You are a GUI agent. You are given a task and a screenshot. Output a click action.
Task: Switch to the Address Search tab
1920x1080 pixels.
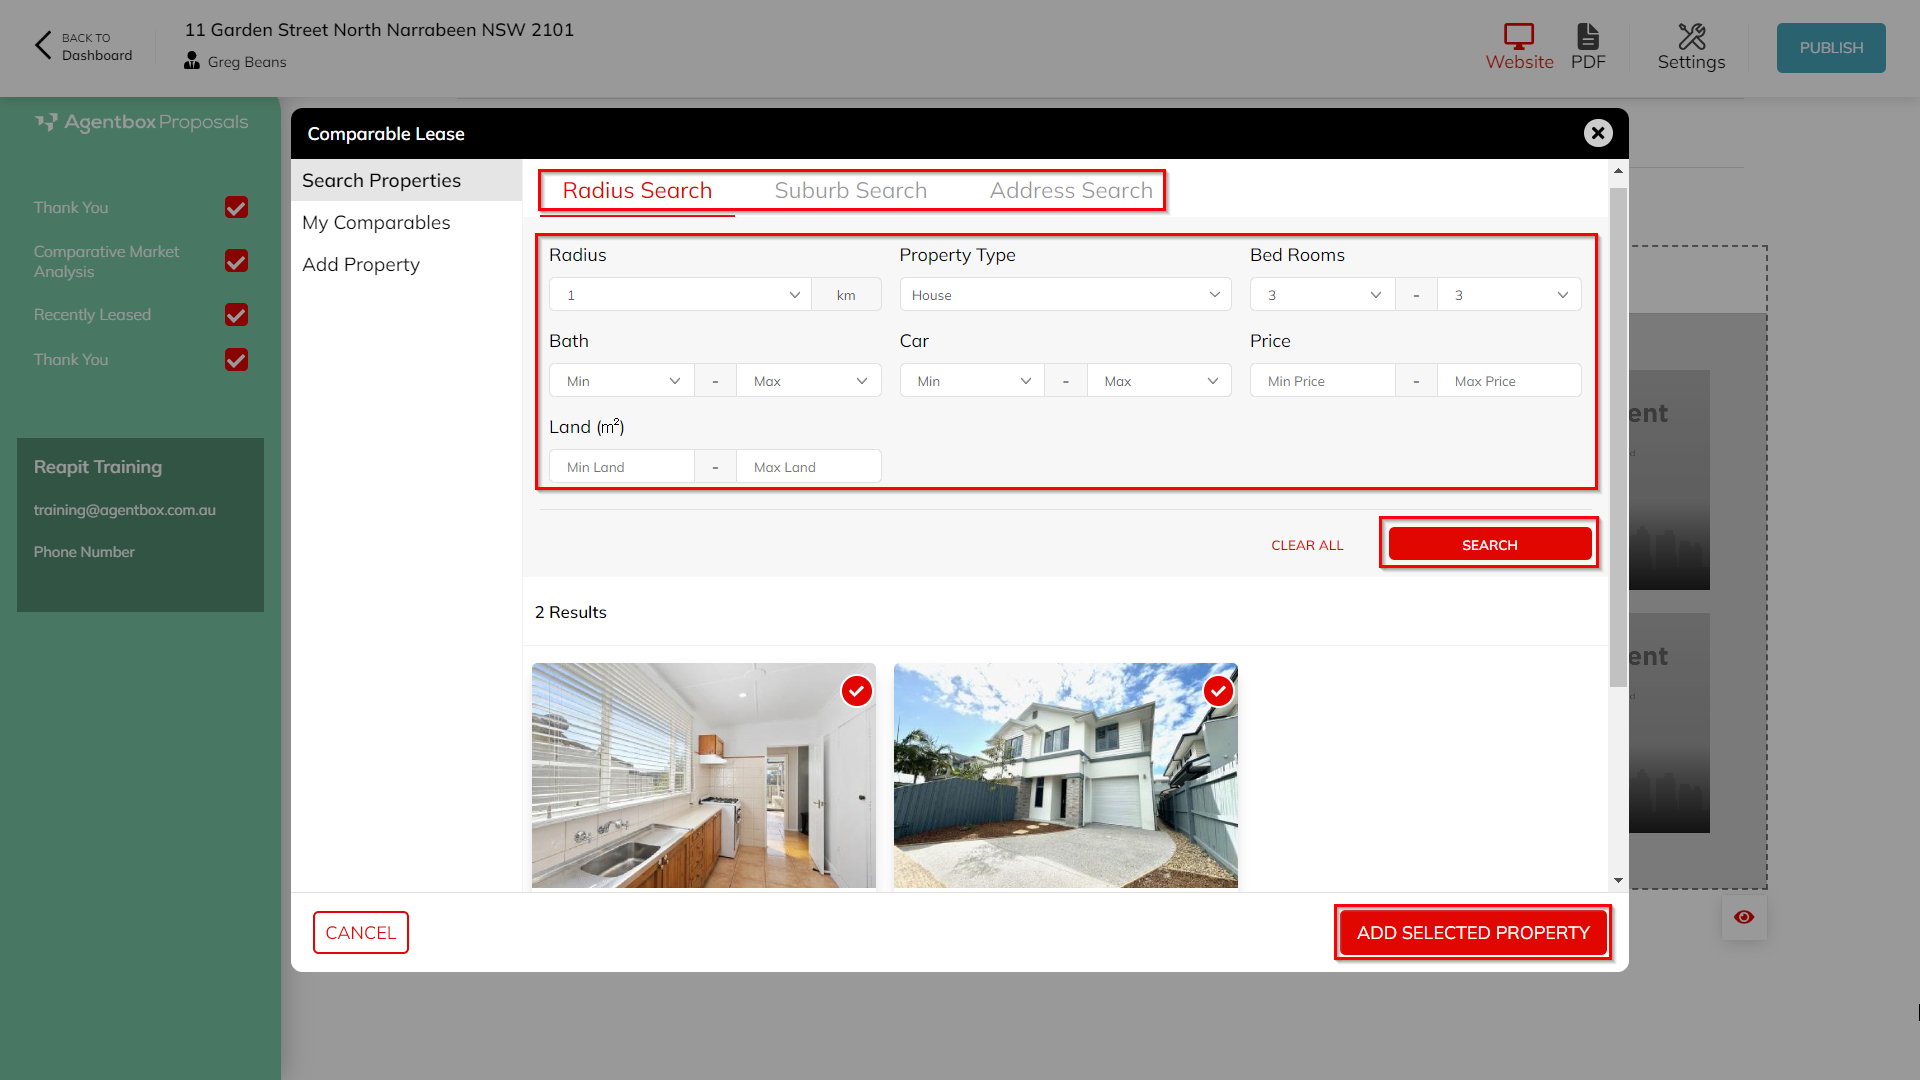pyautogui.click(x=1071, y=190)
